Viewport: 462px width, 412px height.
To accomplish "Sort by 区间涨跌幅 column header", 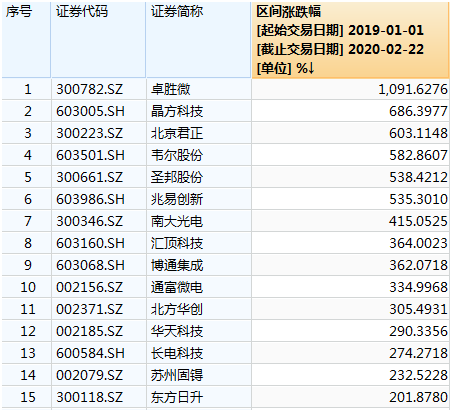I will [350, 40].
